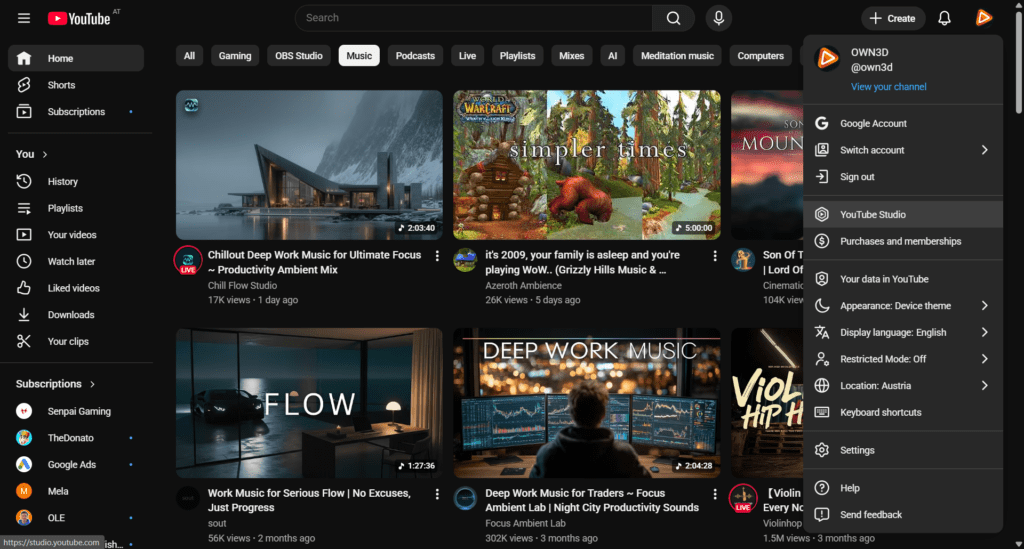Activate voice search microphone icon
The height and width of the screenshot is (549, 1024).
point(718,18)
